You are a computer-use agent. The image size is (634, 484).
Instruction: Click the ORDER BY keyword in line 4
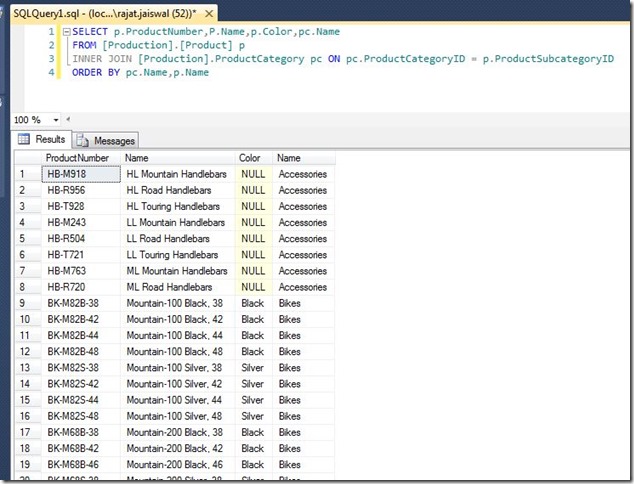point(95,72)
